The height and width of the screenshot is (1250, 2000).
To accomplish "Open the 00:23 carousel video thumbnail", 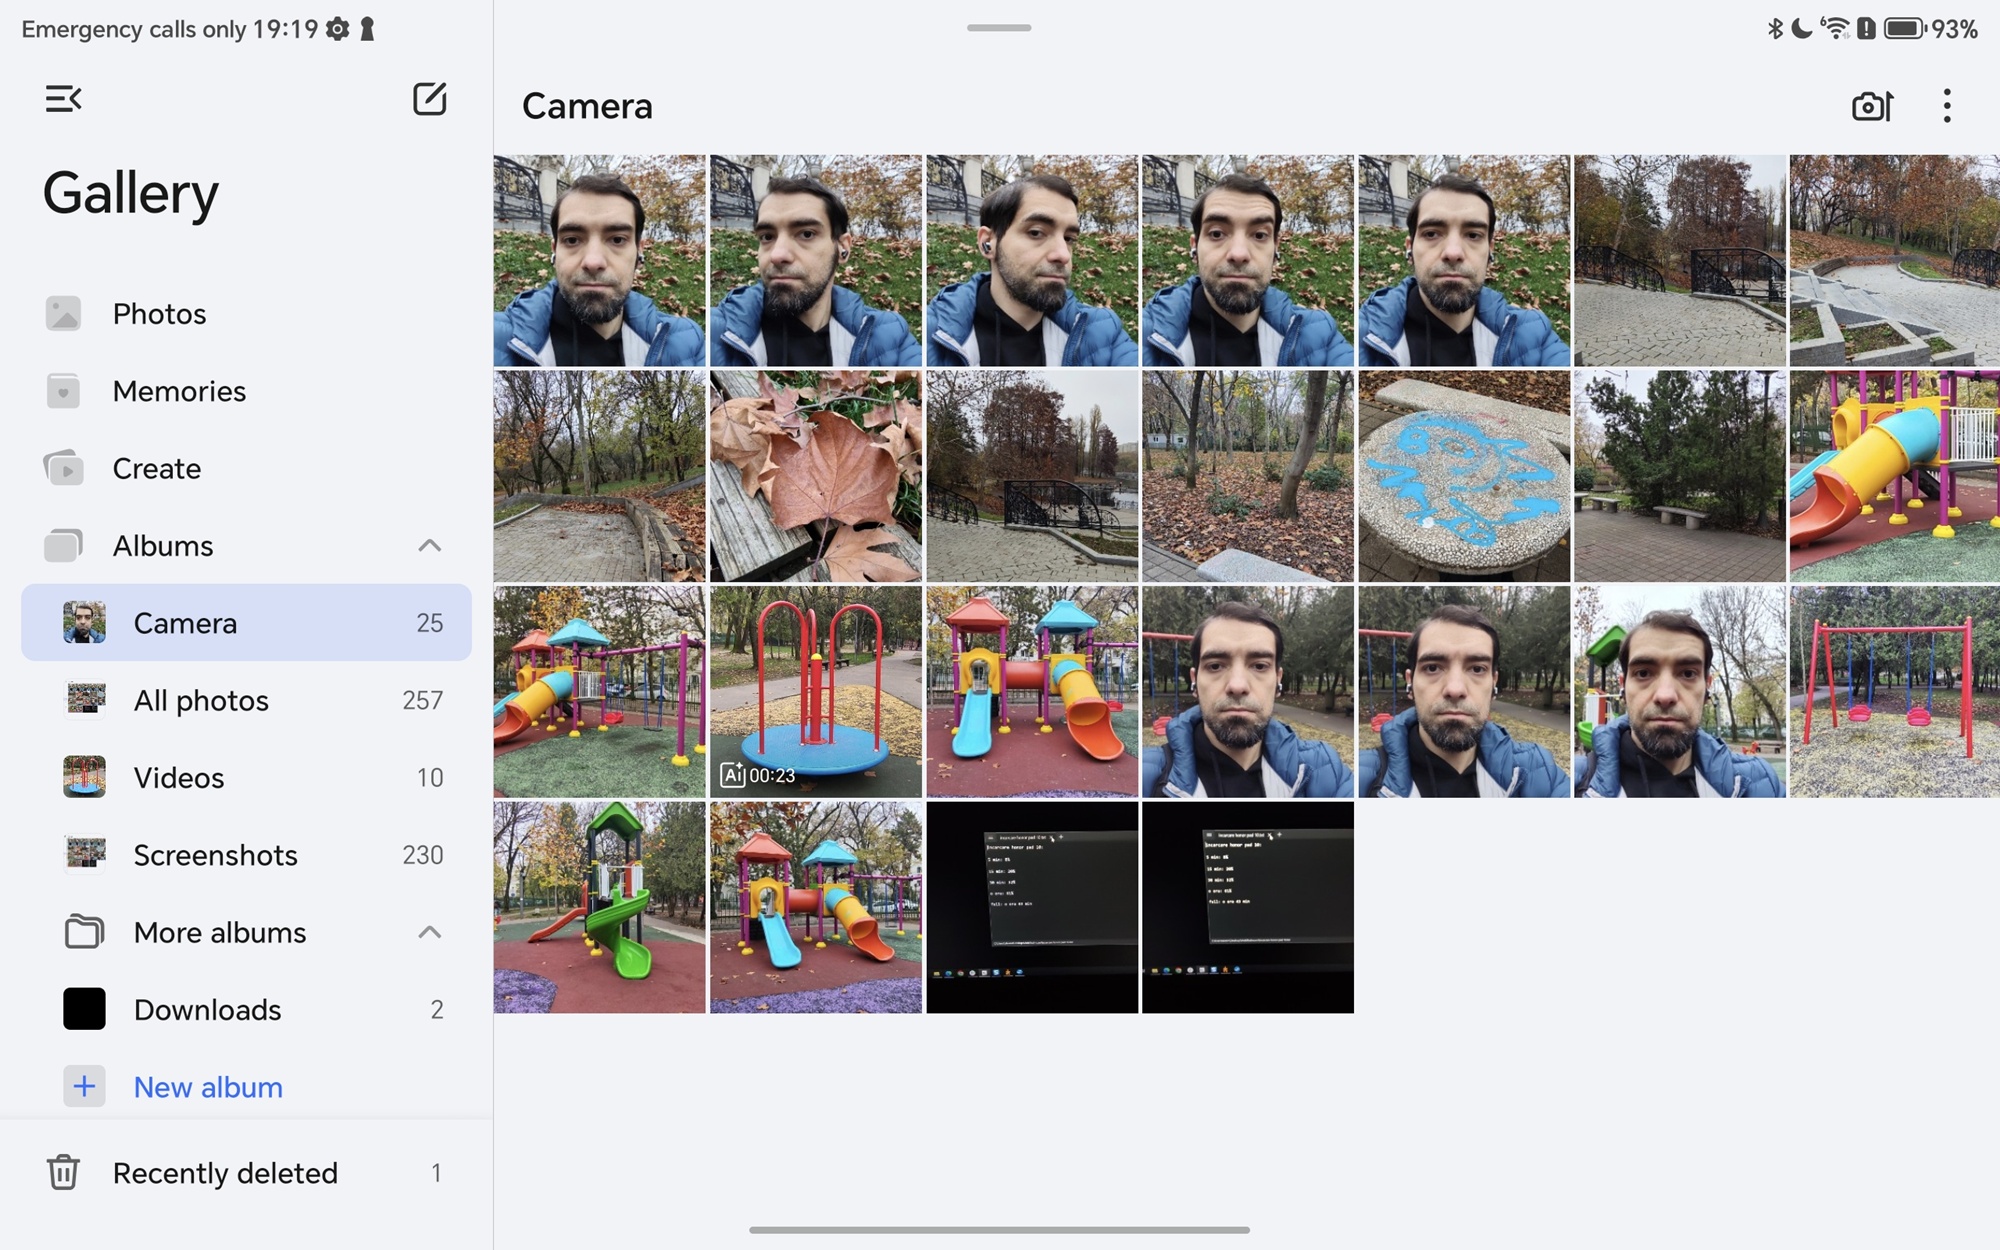I will click(815, 691).
